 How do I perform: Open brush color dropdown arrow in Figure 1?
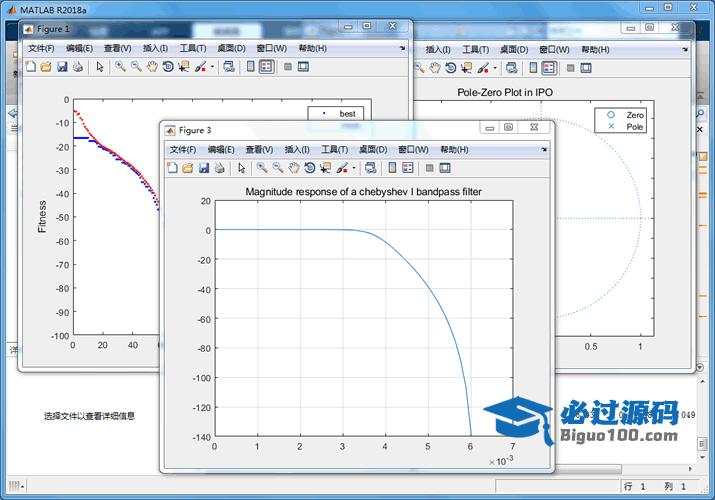coord(212,67)
